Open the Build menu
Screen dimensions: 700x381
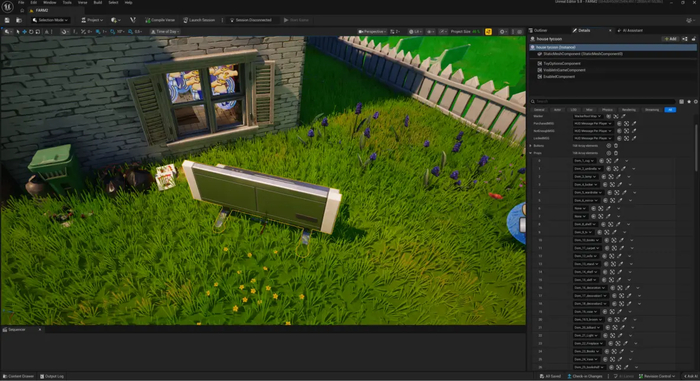coord(98,3)
